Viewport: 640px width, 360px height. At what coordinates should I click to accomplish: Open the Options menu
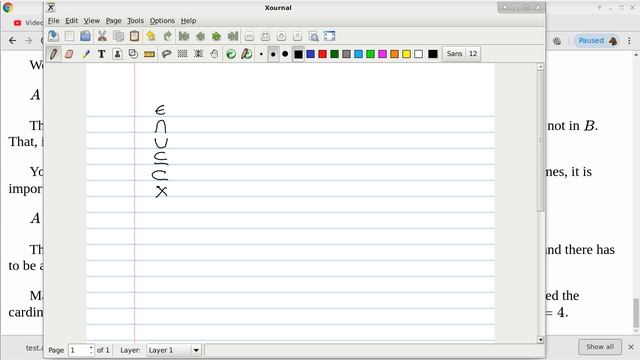tap(162, 21)
